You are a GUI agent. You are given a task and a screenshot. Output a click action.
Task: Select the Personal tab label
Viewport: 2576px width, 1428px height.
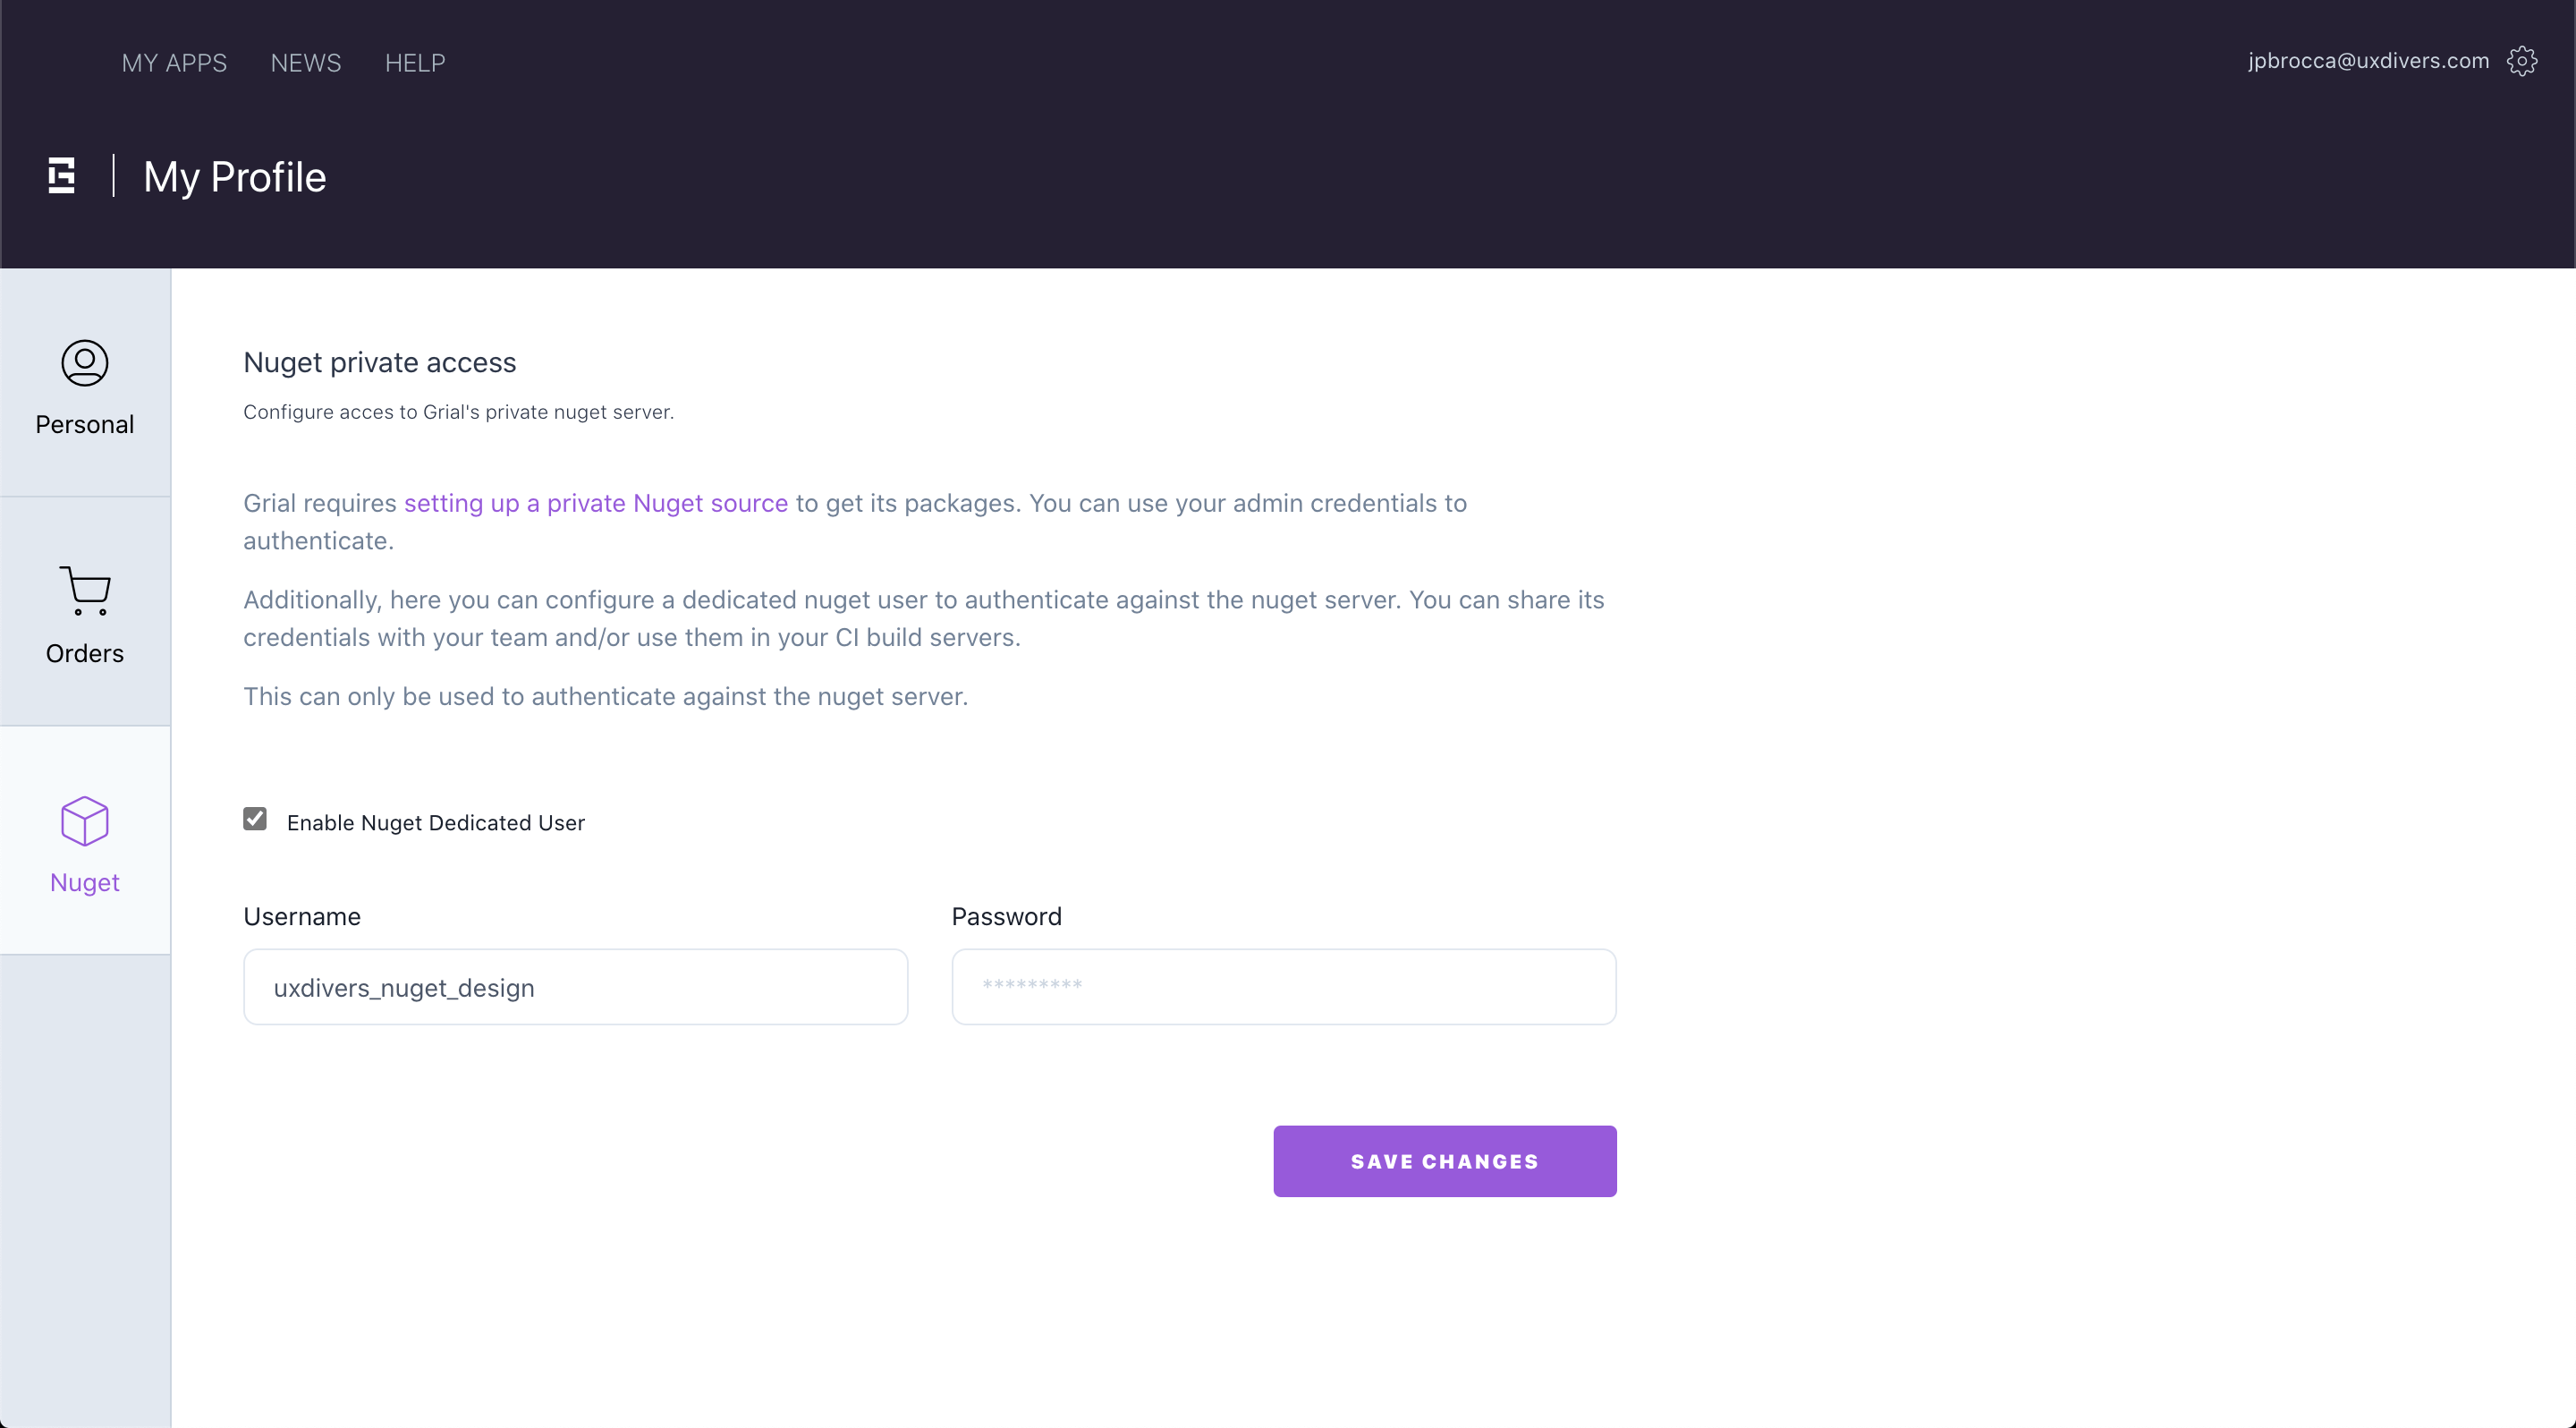pos(85,425)
